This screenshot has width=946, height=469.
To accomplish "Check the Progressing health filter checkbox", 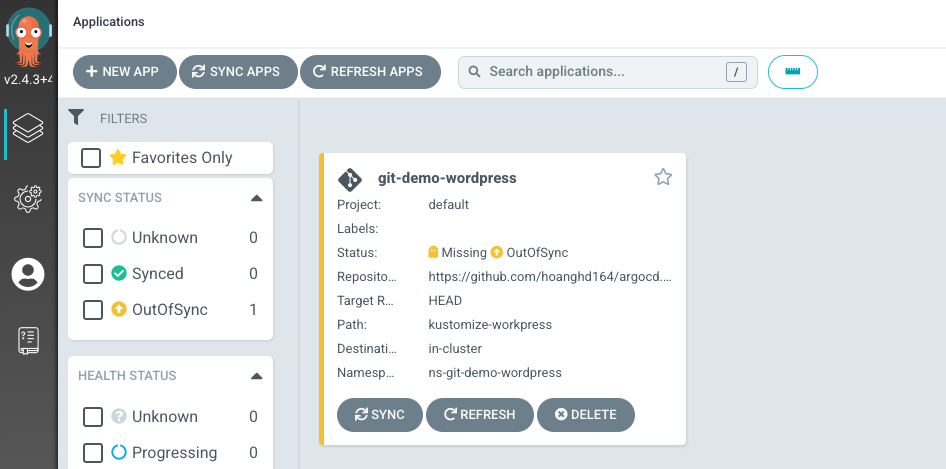I will [93, 452].
